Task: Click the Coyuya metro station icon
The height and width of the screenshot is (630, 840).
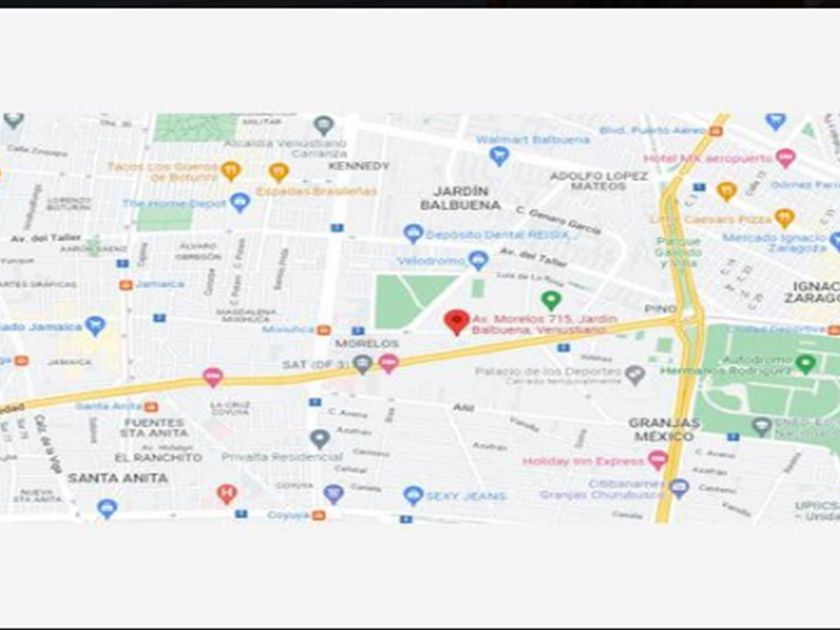Action: (319, 515)
